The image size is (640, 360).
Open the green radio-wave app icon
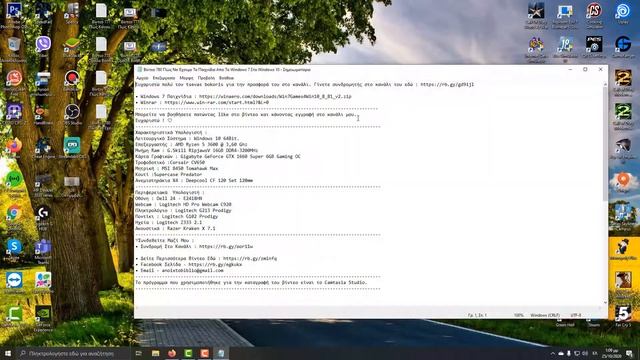[x=14, y=179]
